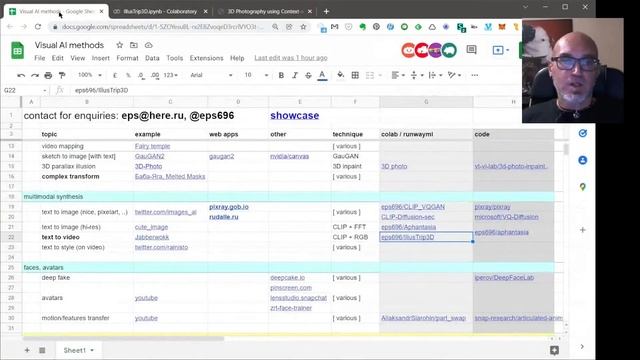Open the Extensions menu
The width and height of the screenshot is (640, 360).
[207, 58]
